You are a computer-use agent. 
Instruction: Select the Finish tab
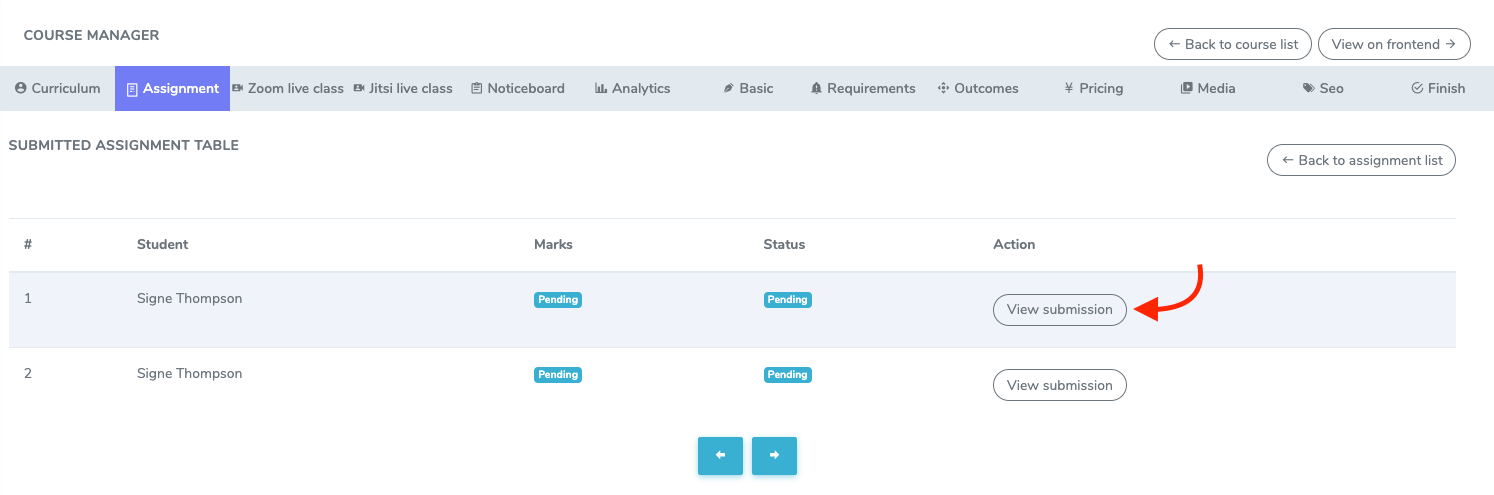coord(1438,88)
